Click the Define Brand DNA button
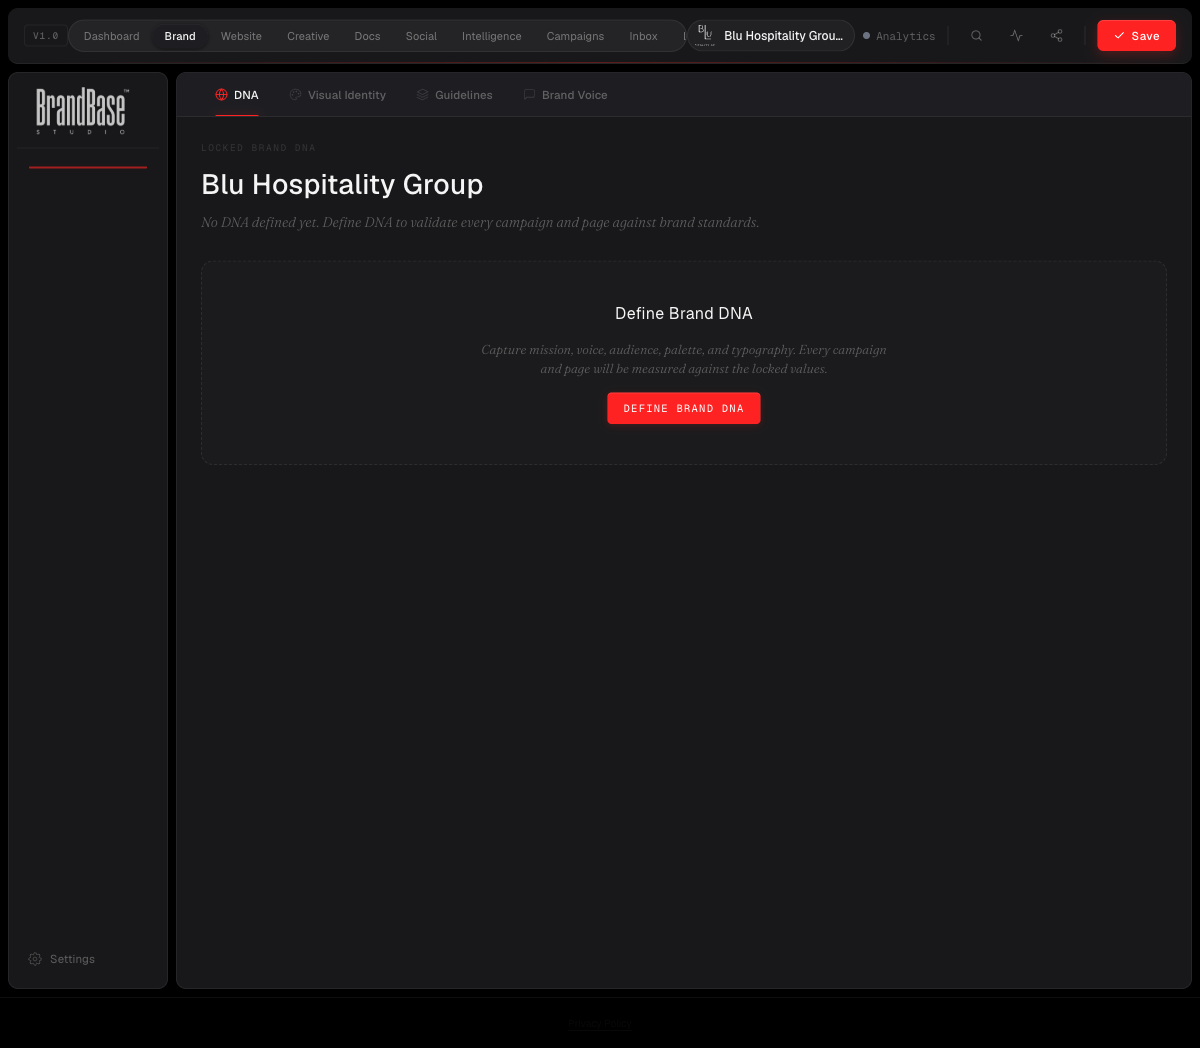Viewport: 1200px width, 1048px height. (684, 408)
